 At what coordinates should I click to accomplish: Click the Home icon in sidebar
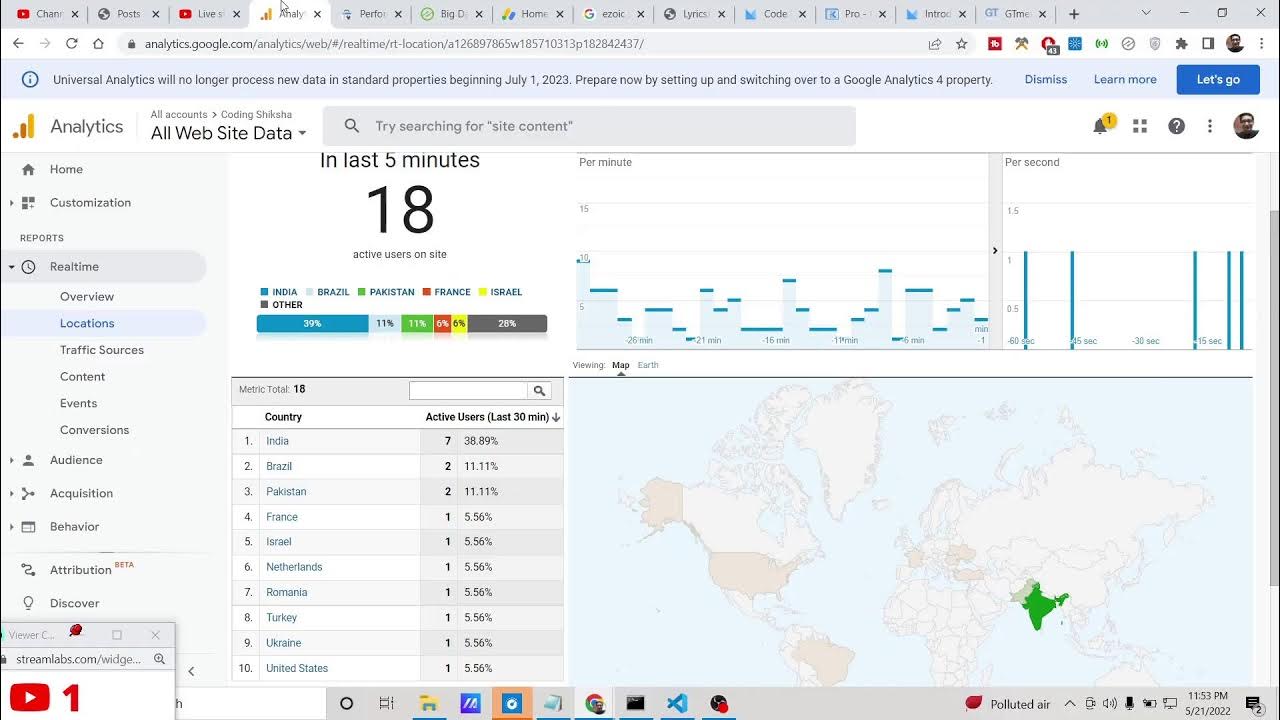coord(28,170)
